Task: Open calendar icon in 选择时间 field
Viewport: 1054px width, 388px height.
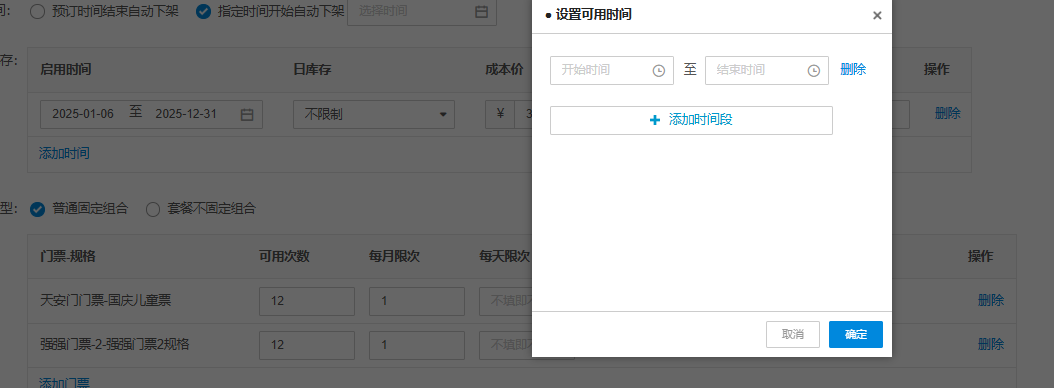Action: (481, 11)
